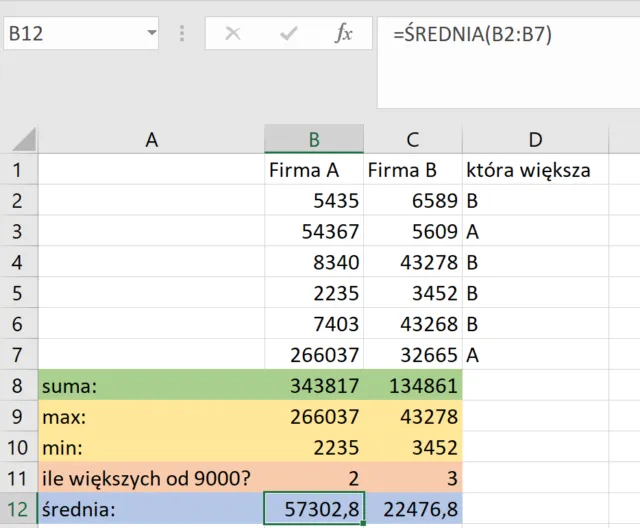Select row 12 header

point(19,509)
